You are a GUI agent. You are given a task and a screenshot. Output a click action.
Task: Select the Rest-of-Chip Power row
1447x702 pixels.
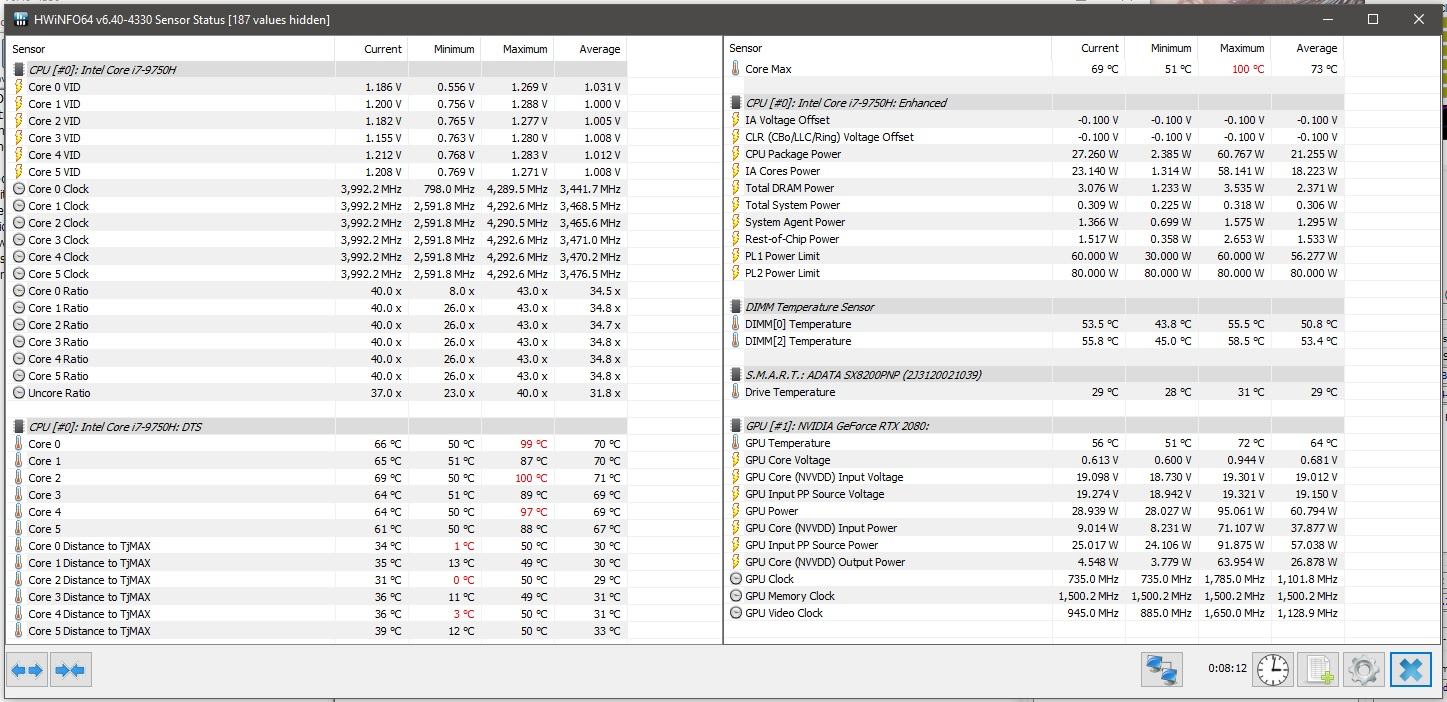click(x=1034, y=239)
